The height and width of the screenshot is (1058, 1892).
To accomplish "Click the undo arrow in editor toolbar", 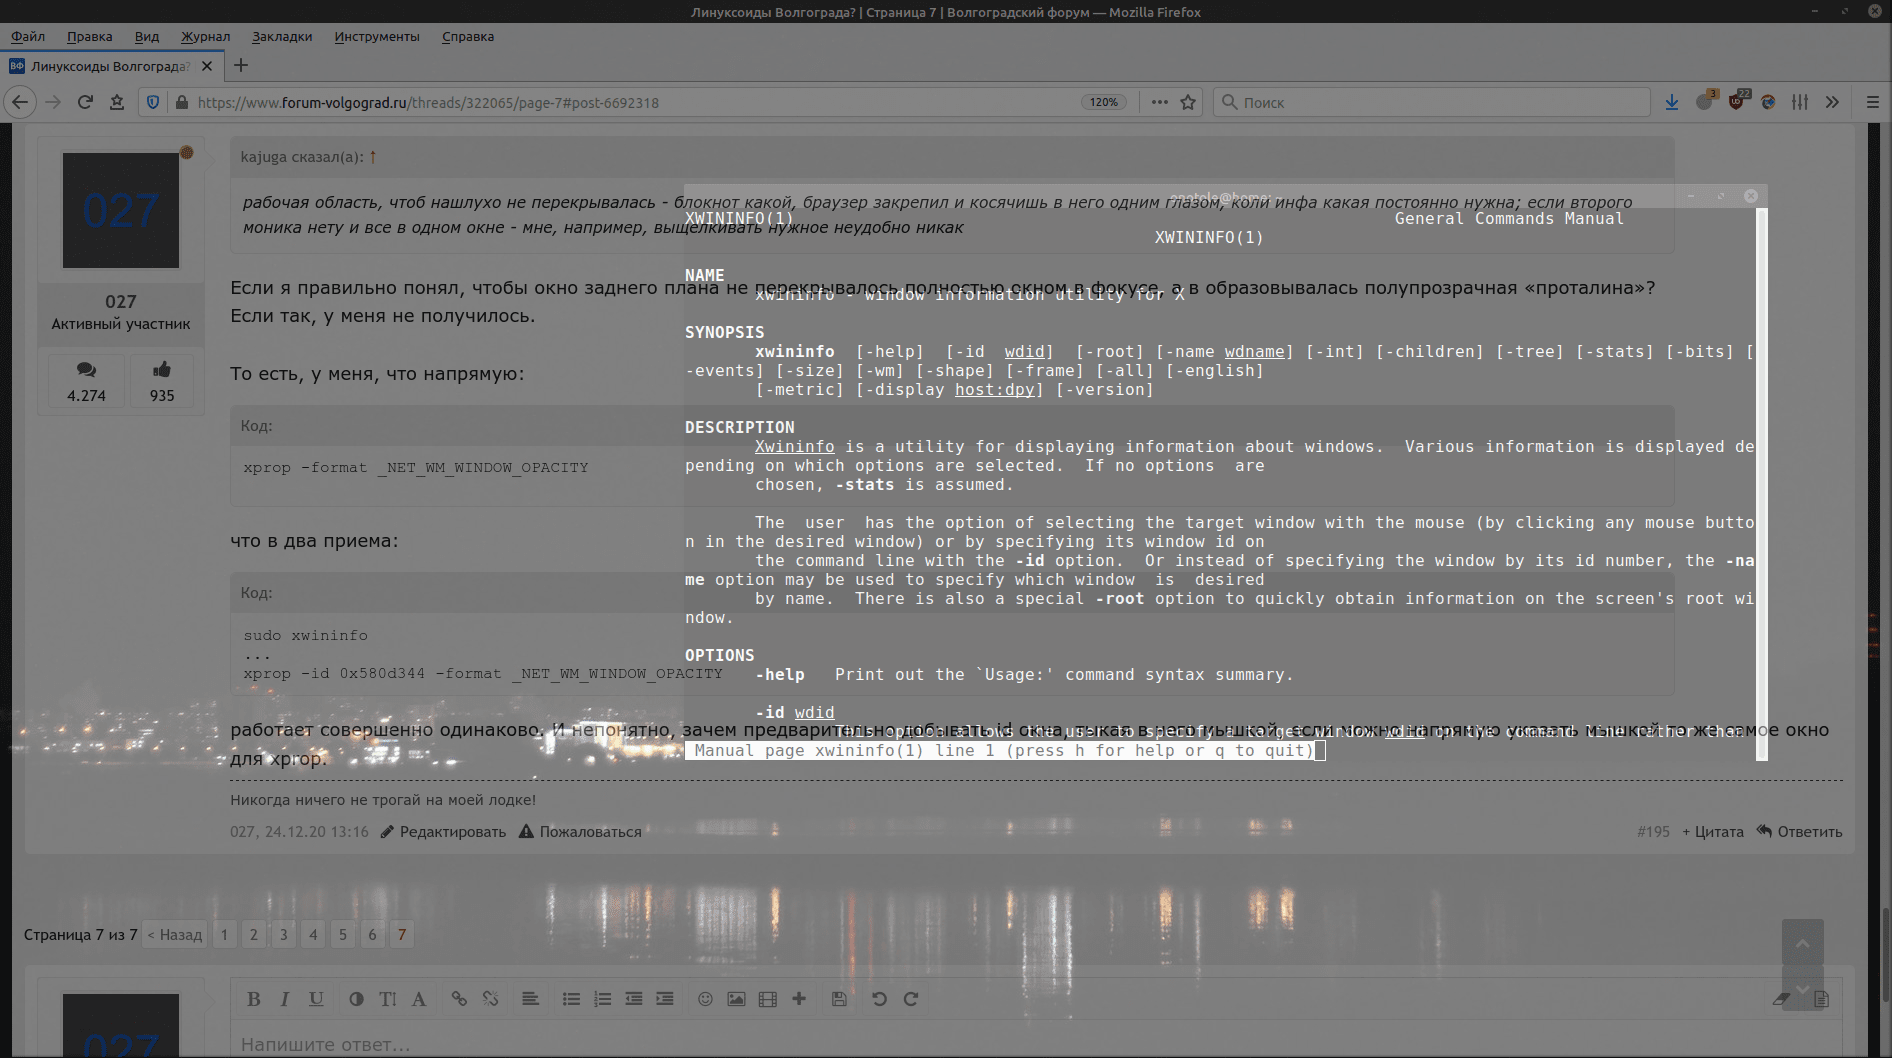I will click(x=879, y=999).
